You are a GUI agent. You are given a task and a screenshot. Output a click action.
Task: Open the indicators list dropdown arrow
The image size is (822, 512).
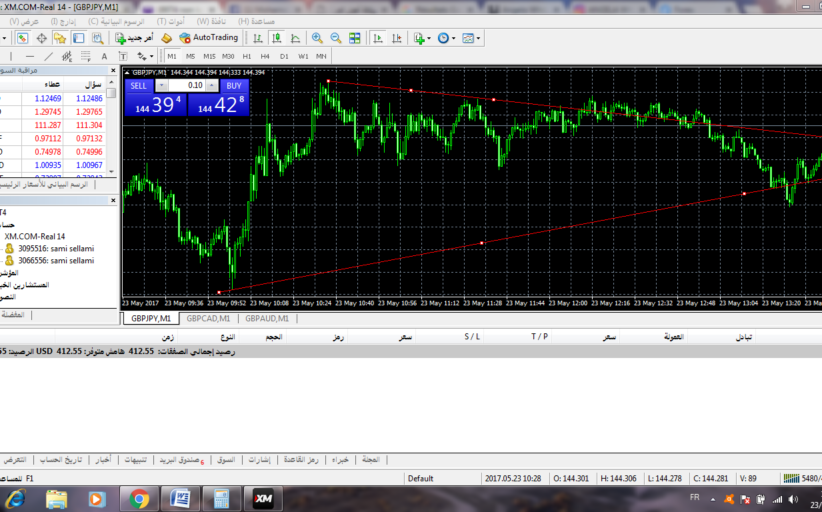pos(429,38)
